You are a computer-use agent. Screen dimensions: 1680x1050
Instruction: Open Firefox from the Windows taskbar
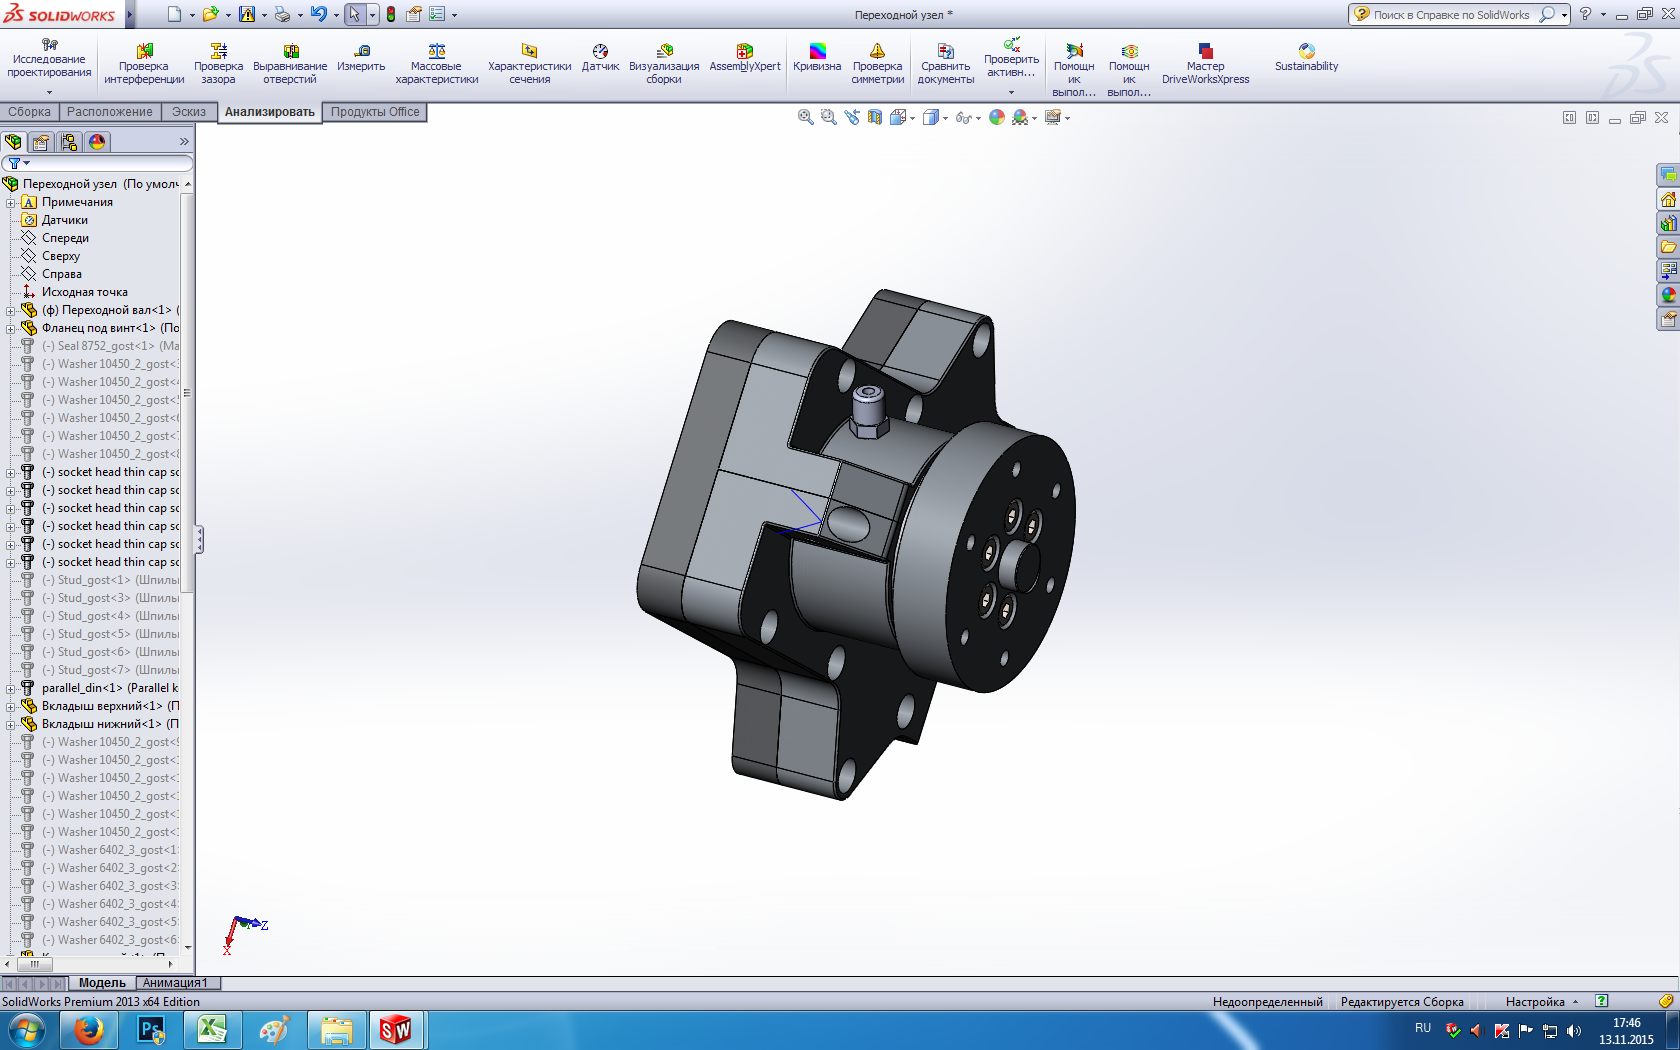tap(89, 1030)
